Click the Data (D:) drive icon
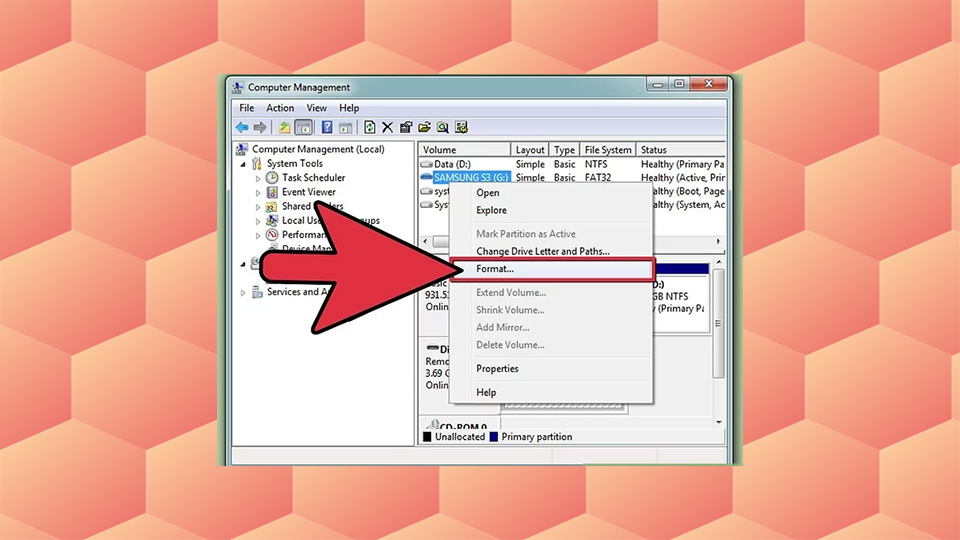Screen dimensions: 960x540 (426, 164)
